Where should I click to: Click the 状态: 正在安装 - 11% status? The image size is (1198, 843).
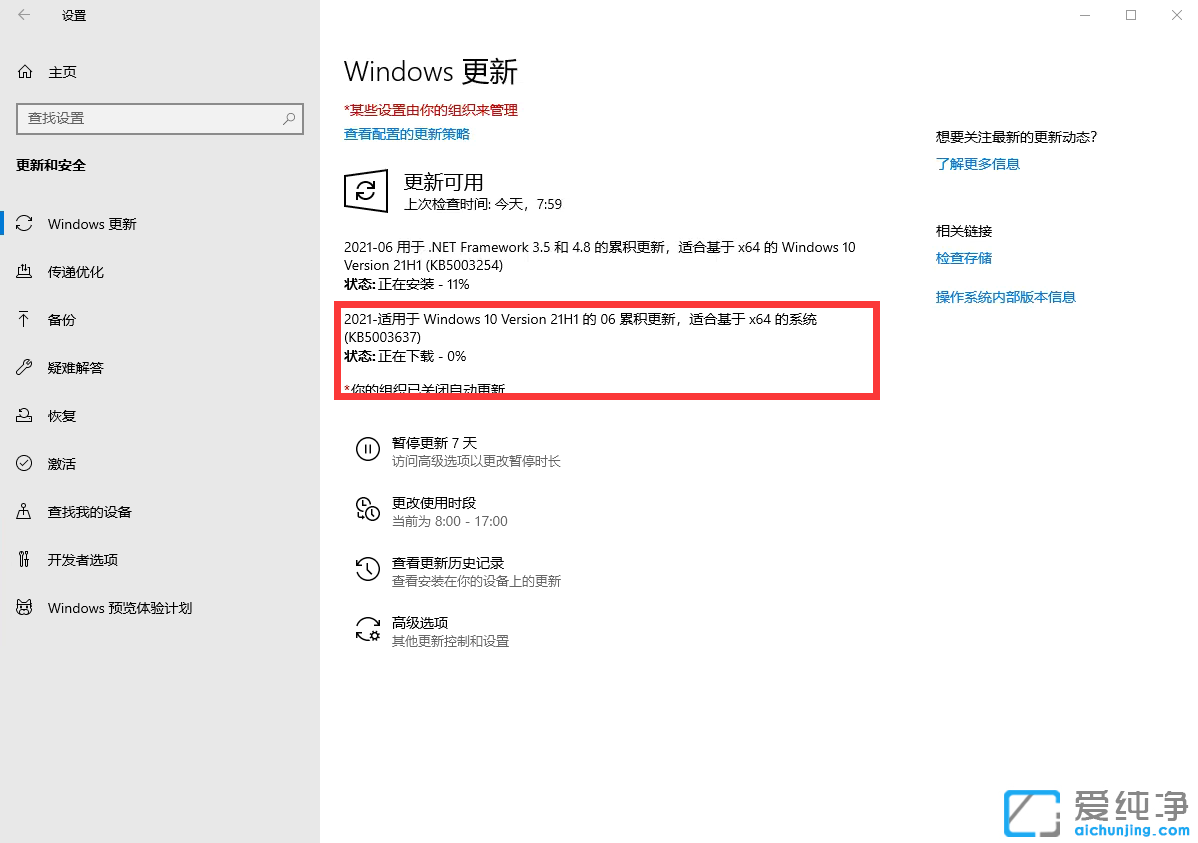[406, 284]
